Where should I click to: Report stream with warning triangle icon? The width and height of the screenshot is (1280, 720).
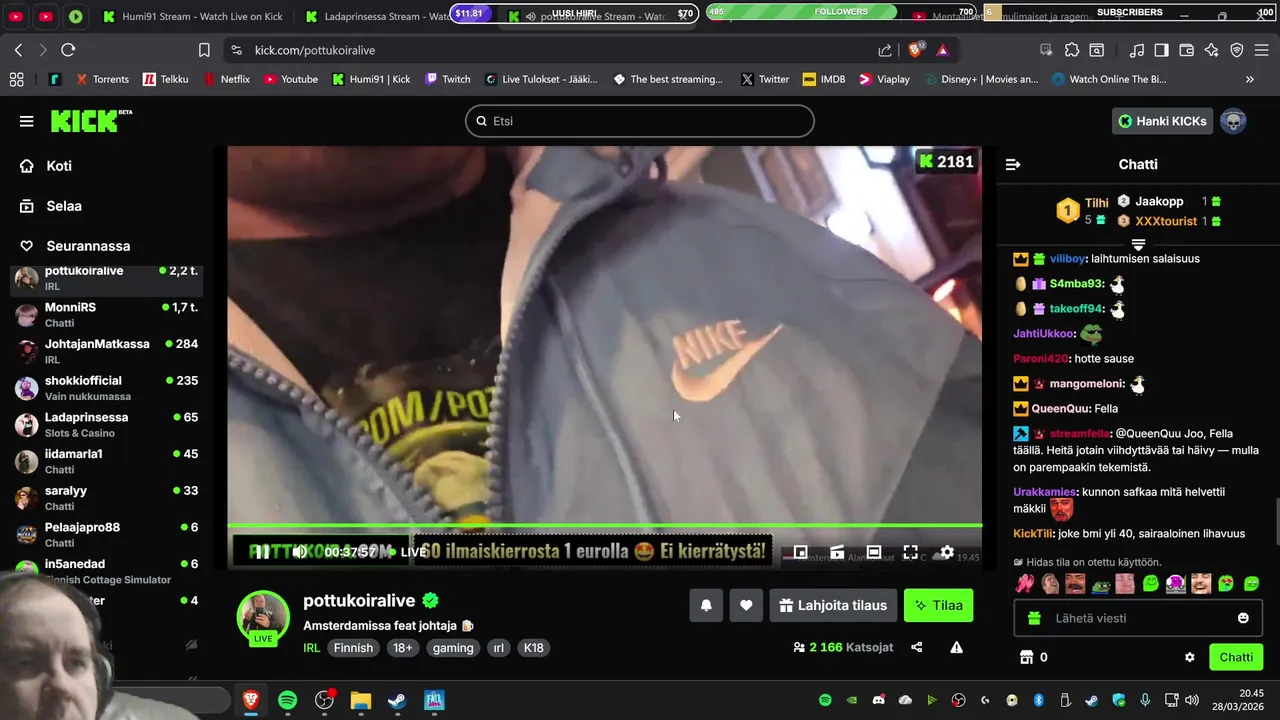coord(956,647)
